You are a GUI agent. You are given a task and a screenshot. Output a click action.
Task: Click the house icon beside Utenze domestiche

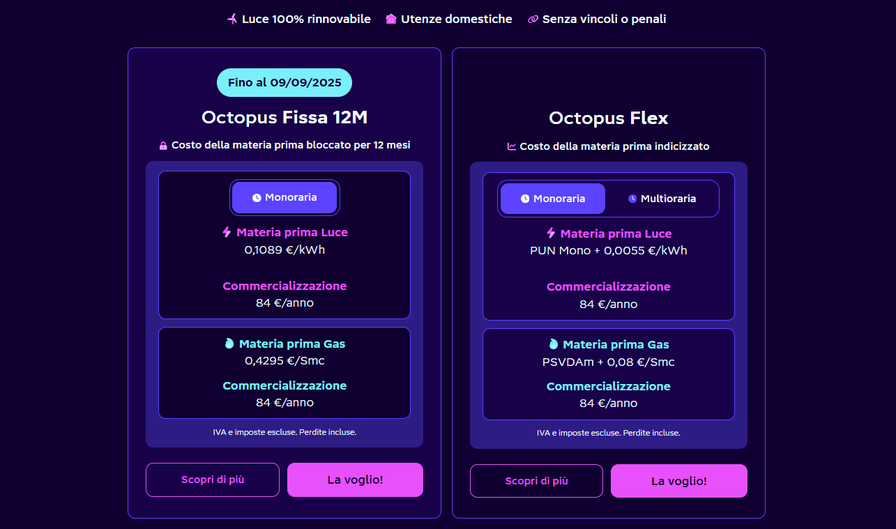pyautogui.click(x=391, y=19)
